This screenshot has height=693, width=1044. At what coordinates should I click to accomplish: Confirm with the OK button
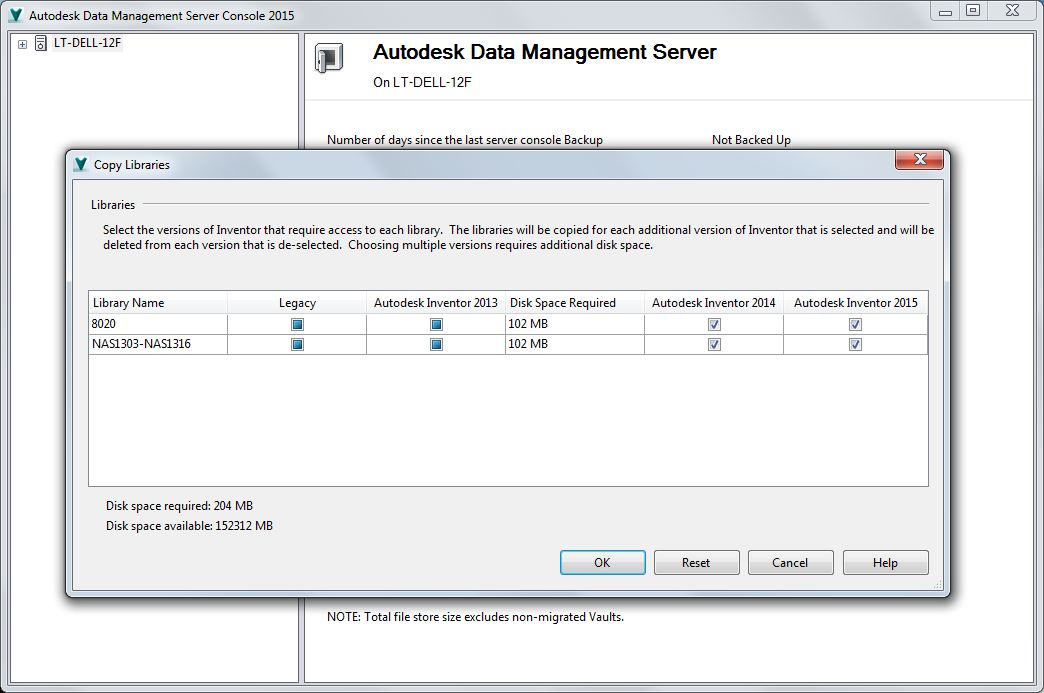coord(603,563)
